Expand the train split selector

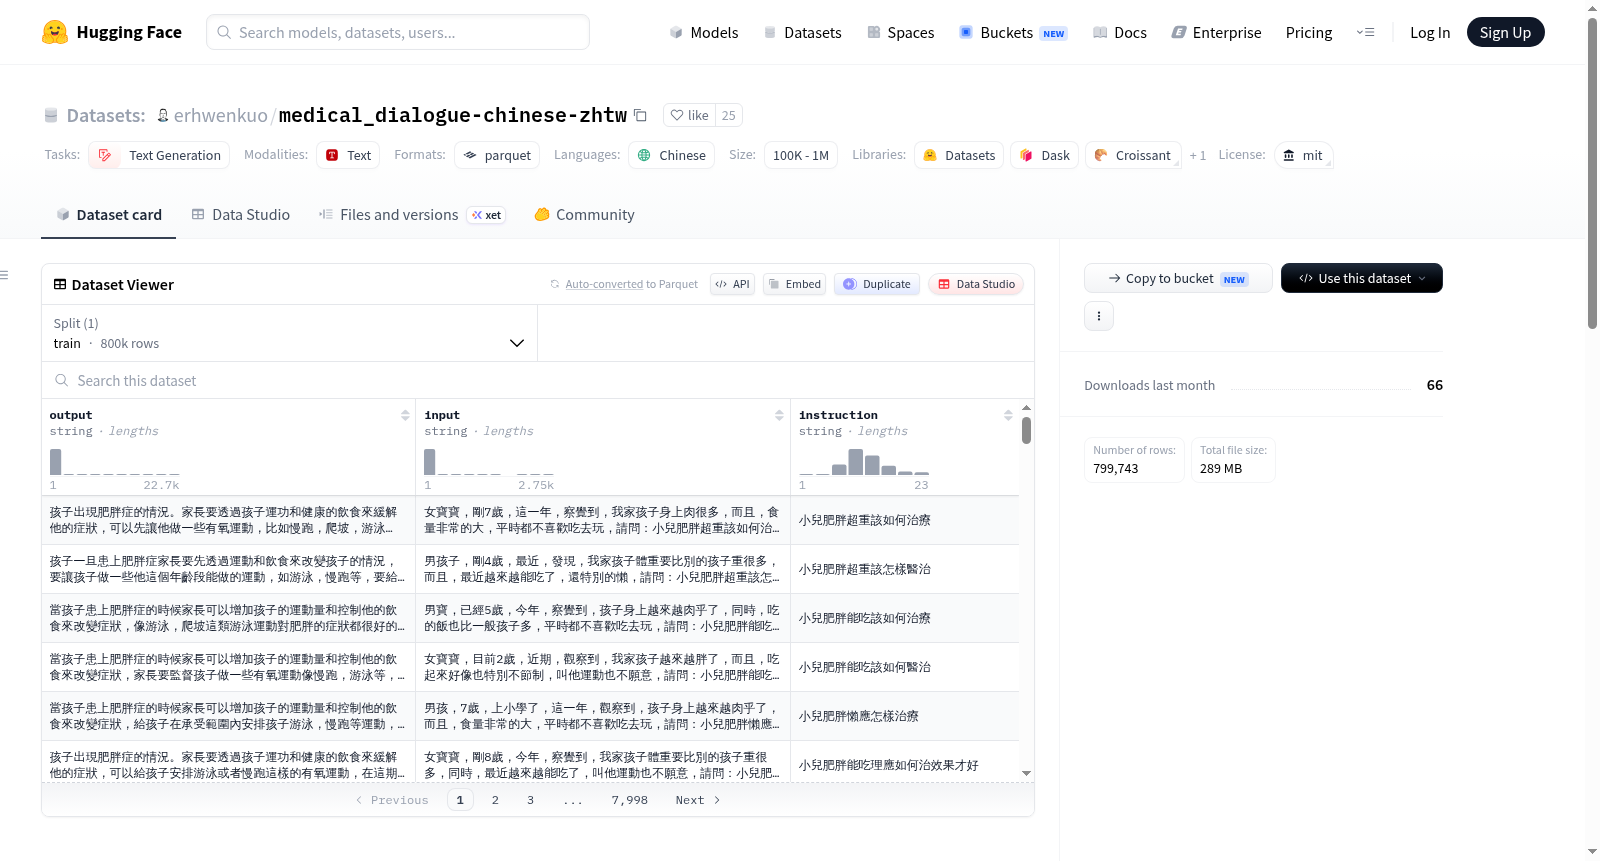(289, 333)
